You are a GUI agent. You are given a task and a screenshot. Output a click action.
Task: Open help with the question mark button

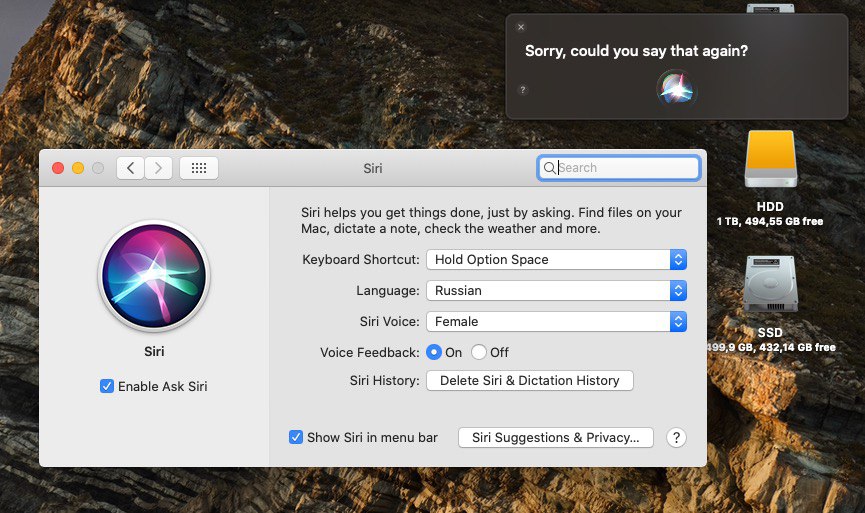pos(676,437)
